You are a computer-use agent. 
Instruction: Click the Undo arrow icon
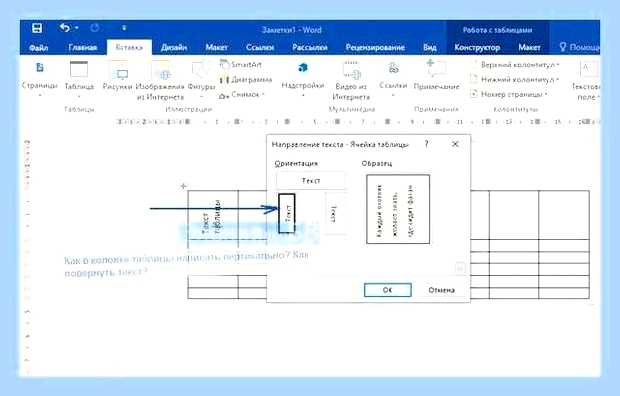(x=65, y=28)
